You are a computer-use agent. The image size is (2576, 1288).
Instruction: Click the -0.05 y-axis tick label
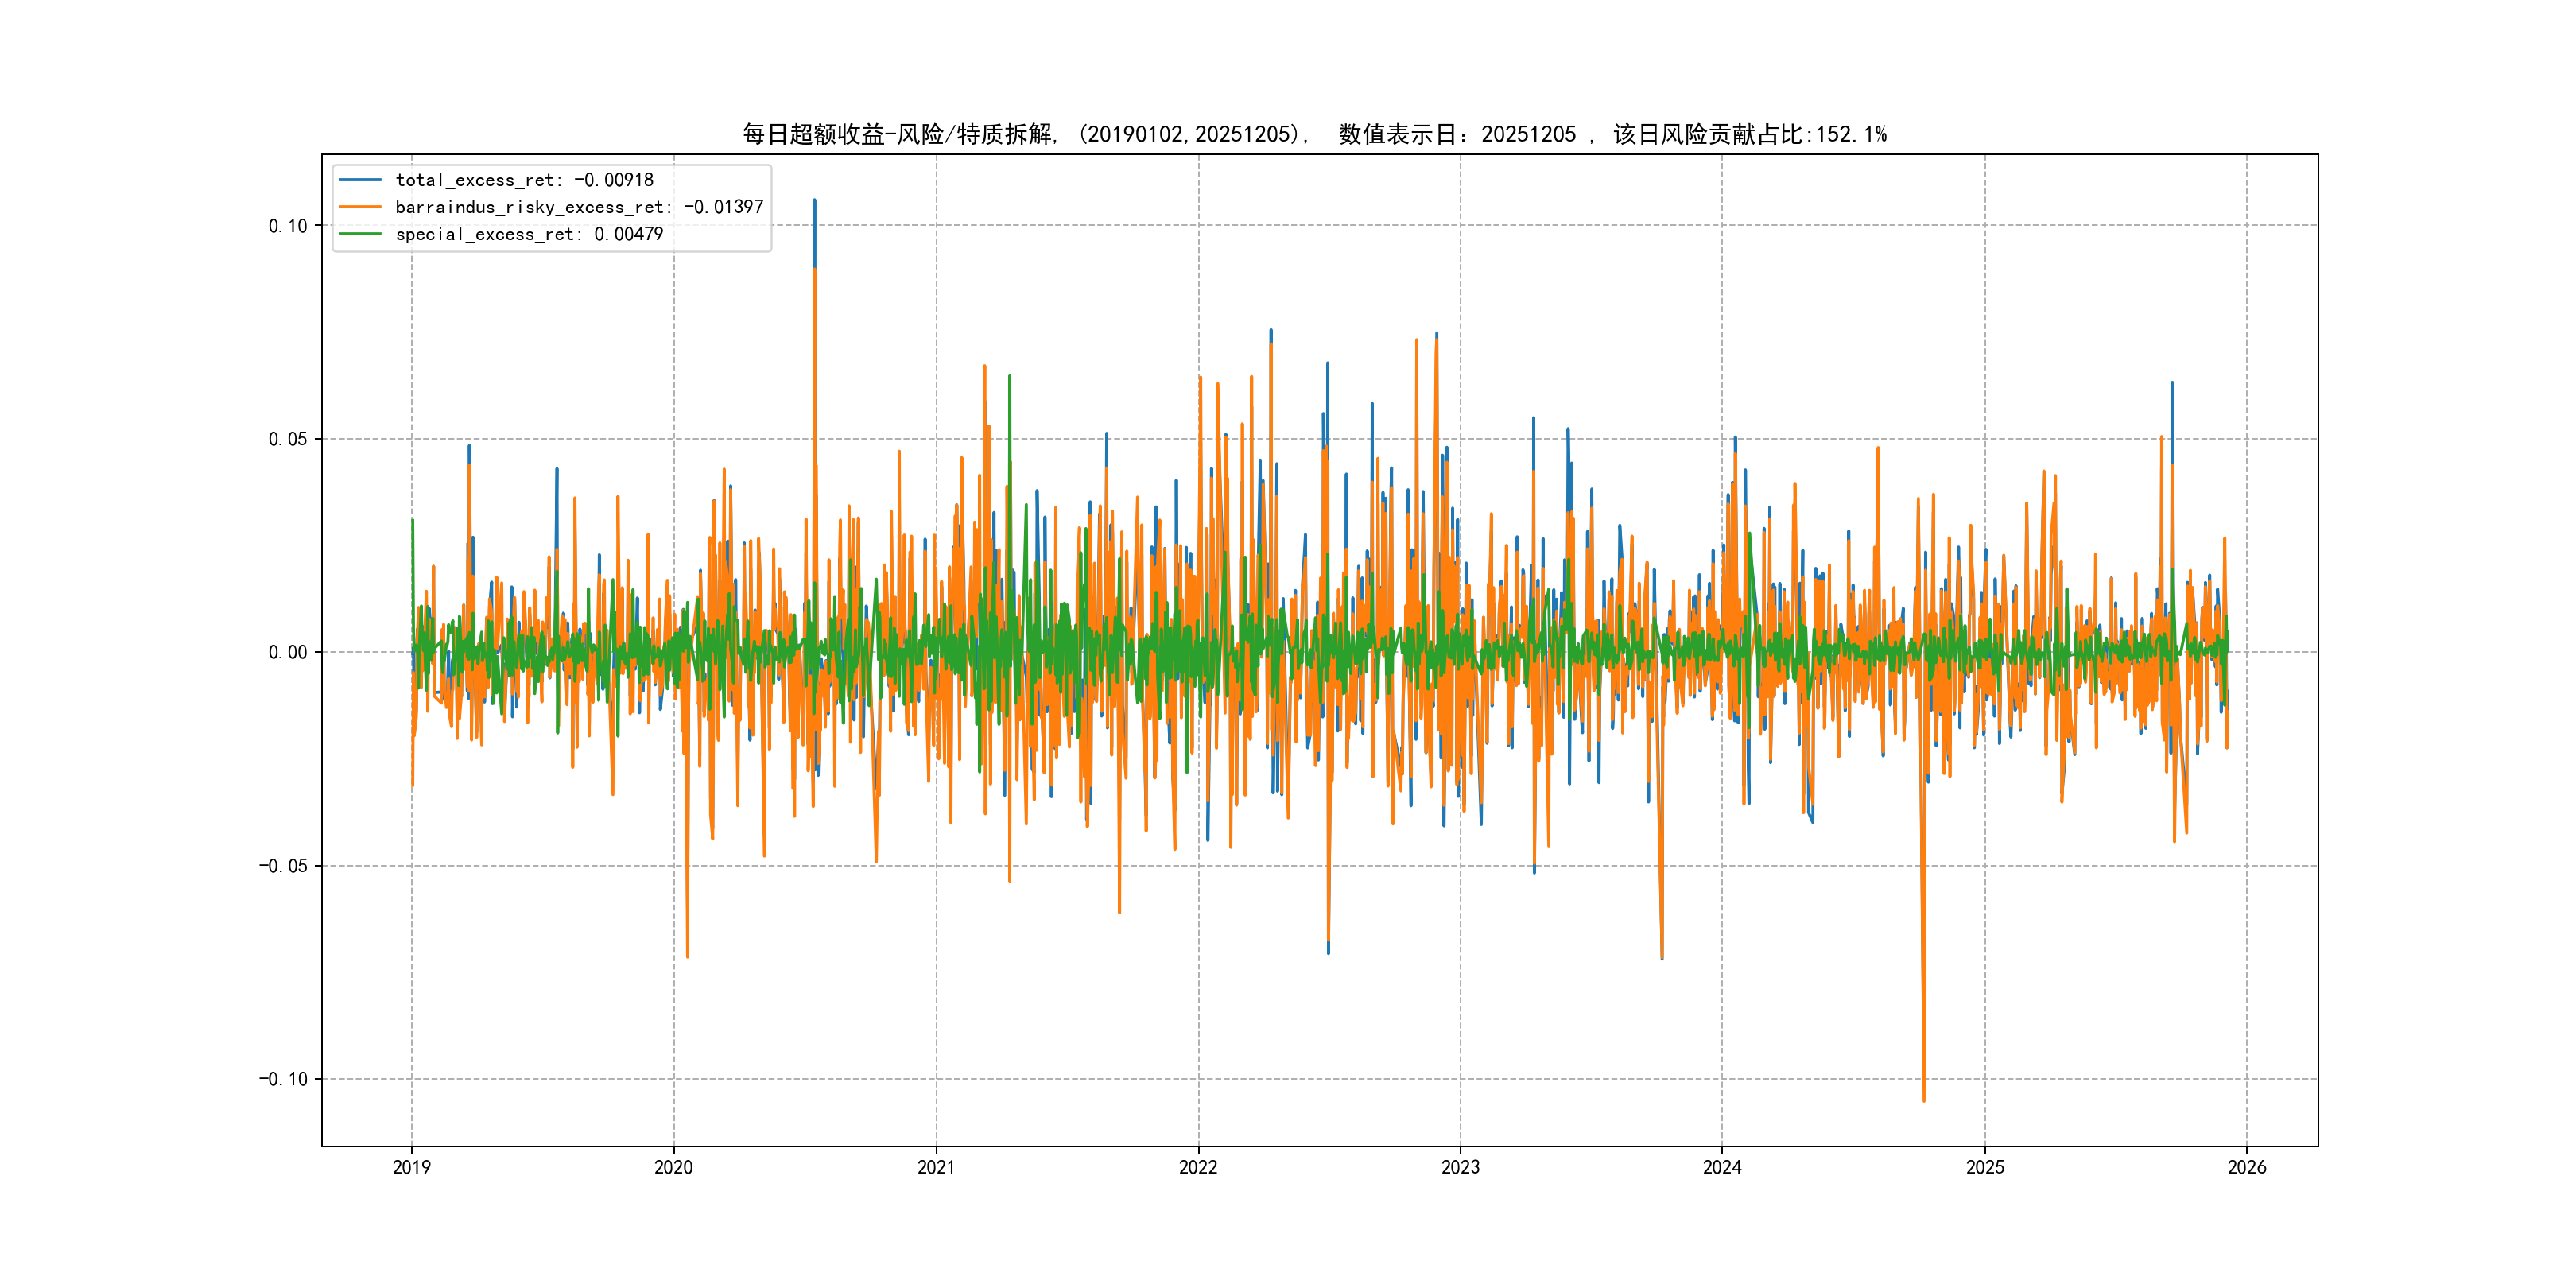pos(283,866)
